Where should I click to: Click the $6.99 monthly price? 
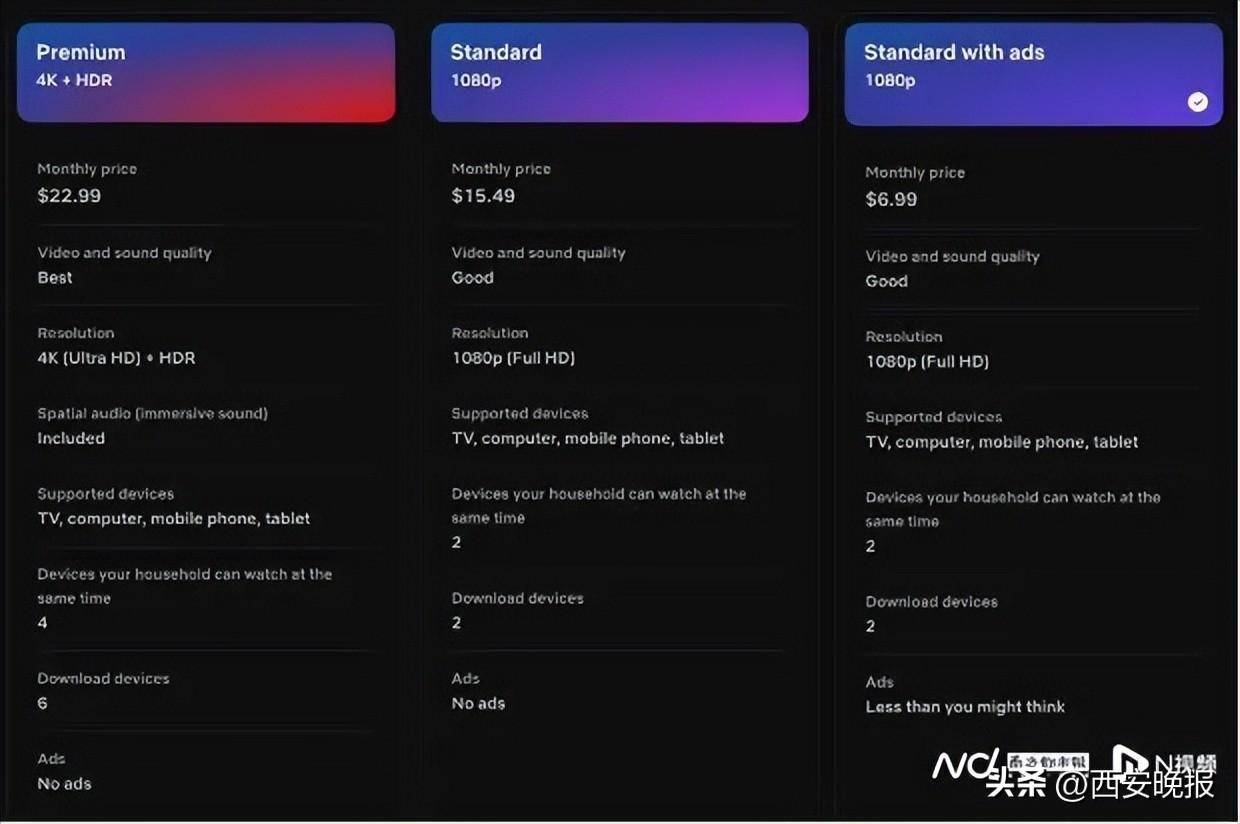tap(891, 200)
